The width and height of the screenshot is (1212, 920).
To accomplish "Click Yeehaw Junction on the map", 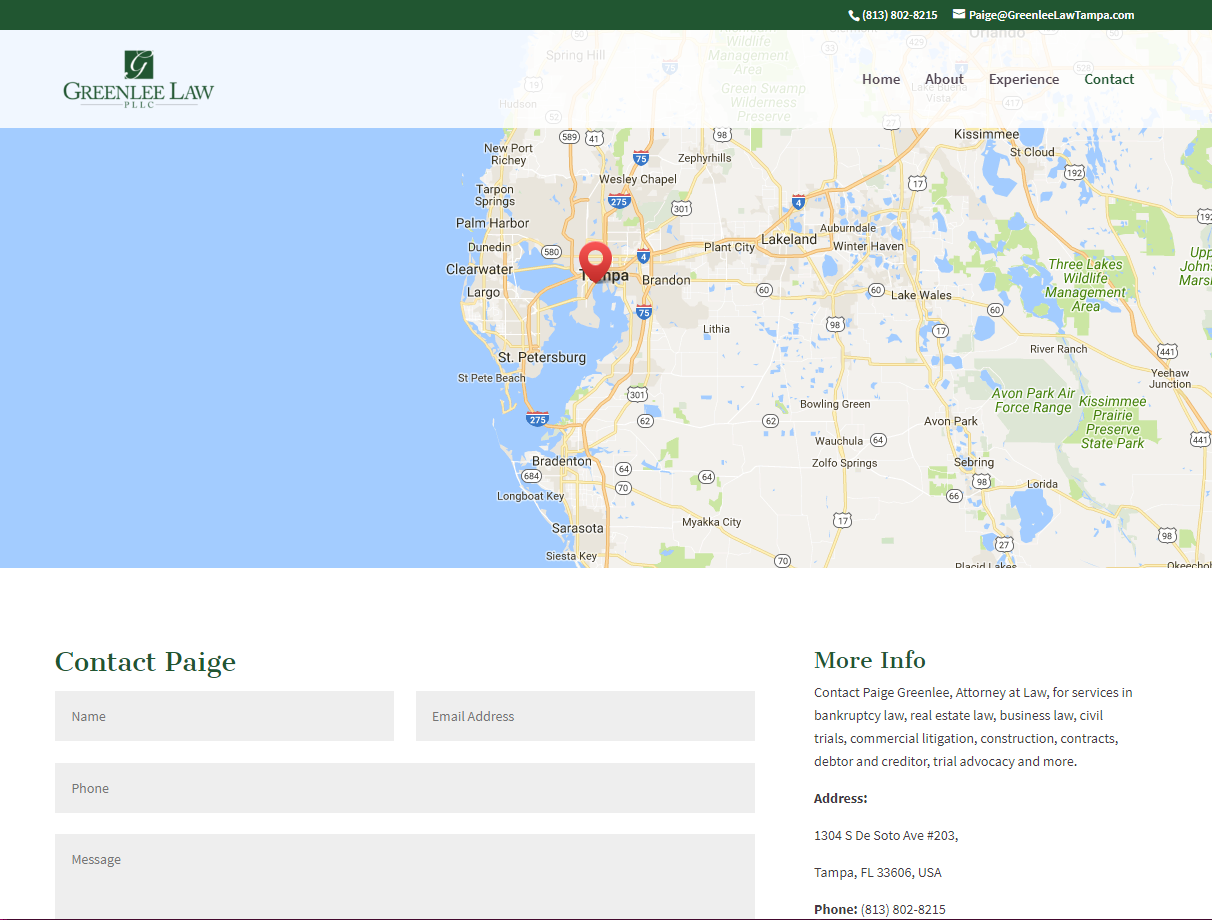I will pos(1170,378).
